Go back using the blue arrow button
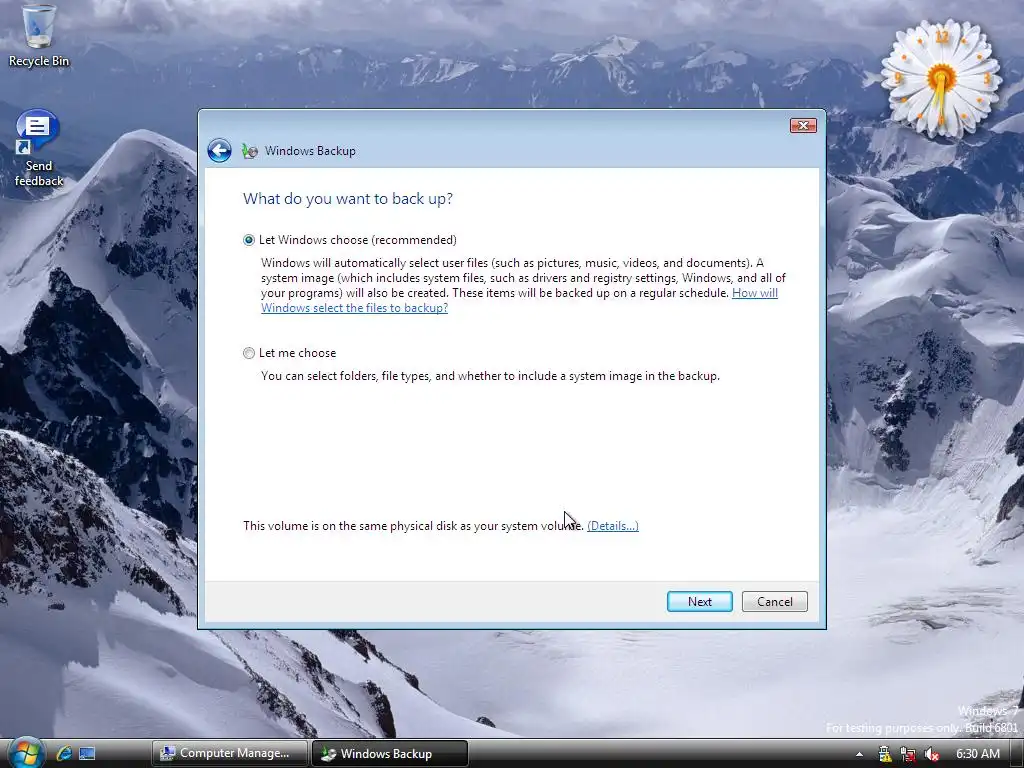 coord(219,151)
